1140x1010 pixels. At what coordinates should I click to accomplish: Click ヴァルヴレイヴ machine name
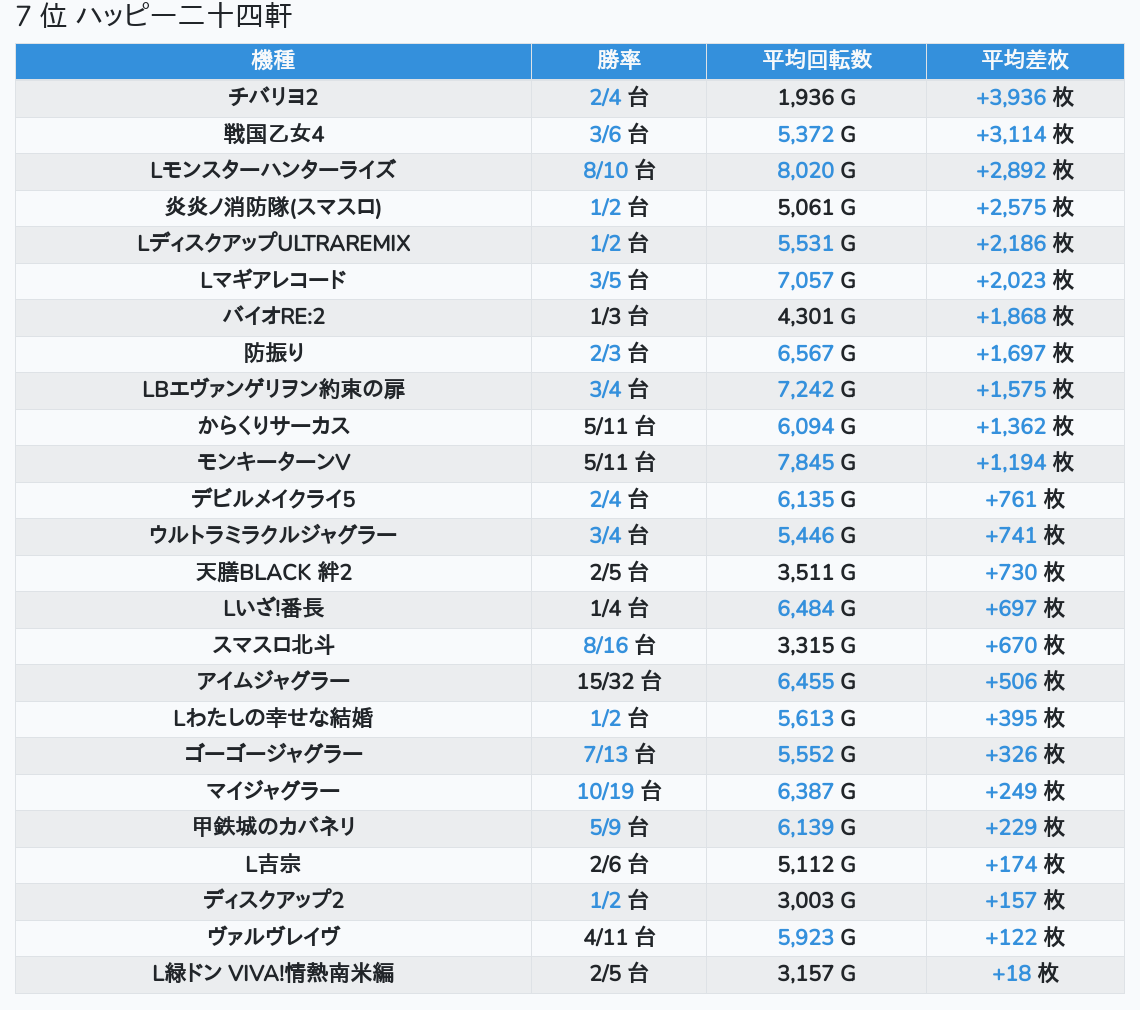tap(273, 938)
